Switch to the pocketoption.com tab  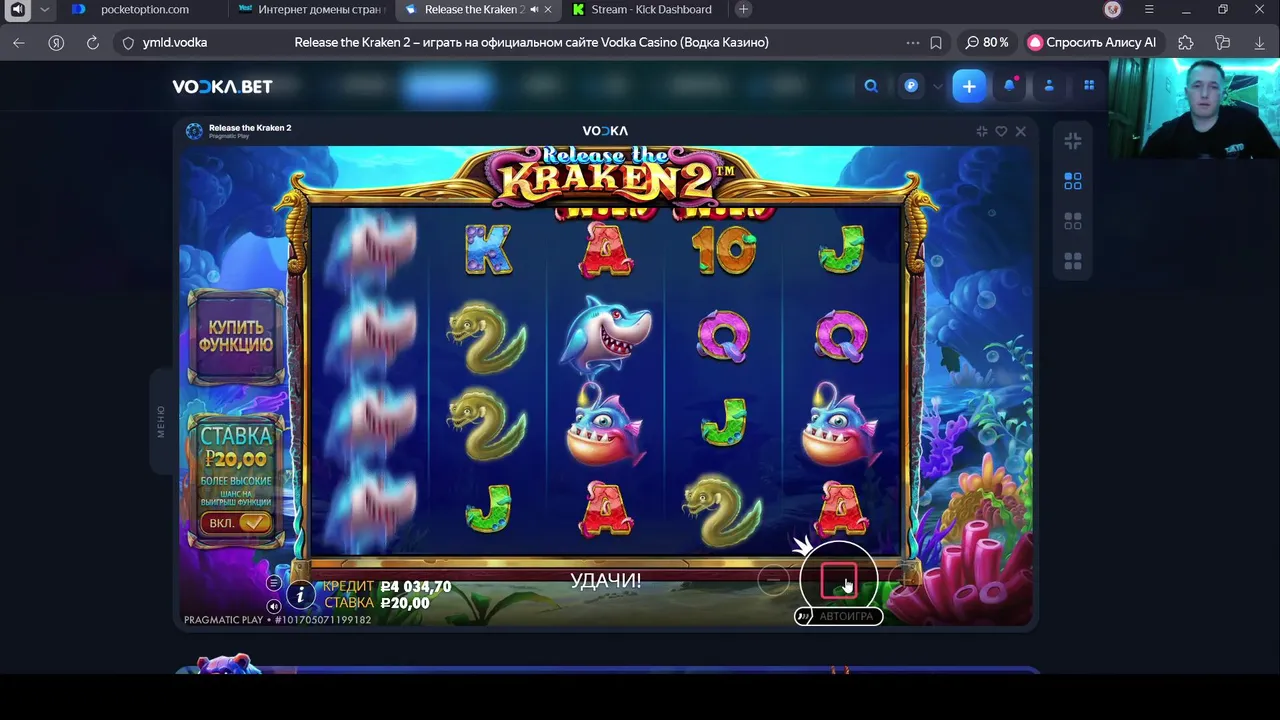(145, 9)
